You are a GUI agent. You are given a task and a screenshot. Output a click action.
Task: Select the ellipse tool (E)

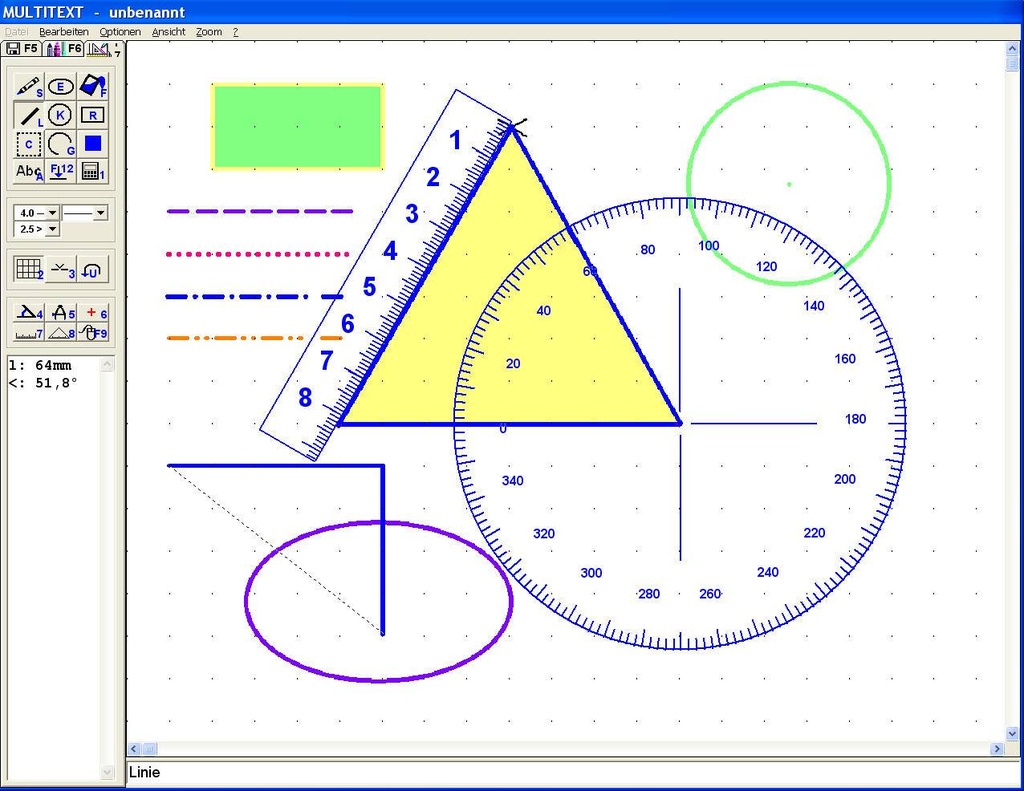(x=60, y=87)
